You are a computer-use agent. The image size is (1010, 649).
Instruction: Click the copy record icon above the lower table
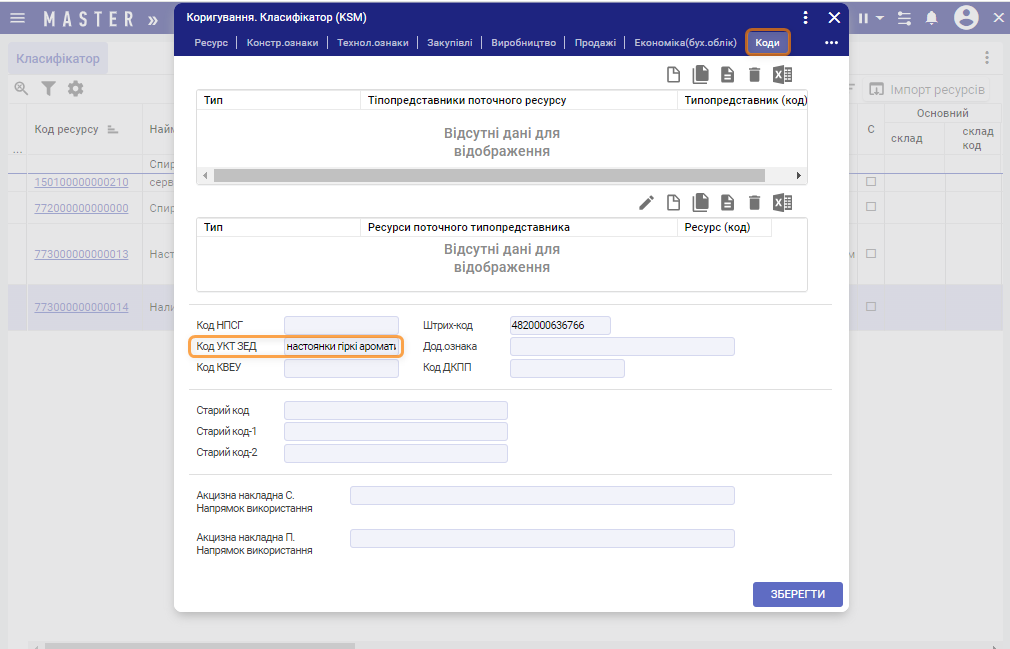point(701,202)
